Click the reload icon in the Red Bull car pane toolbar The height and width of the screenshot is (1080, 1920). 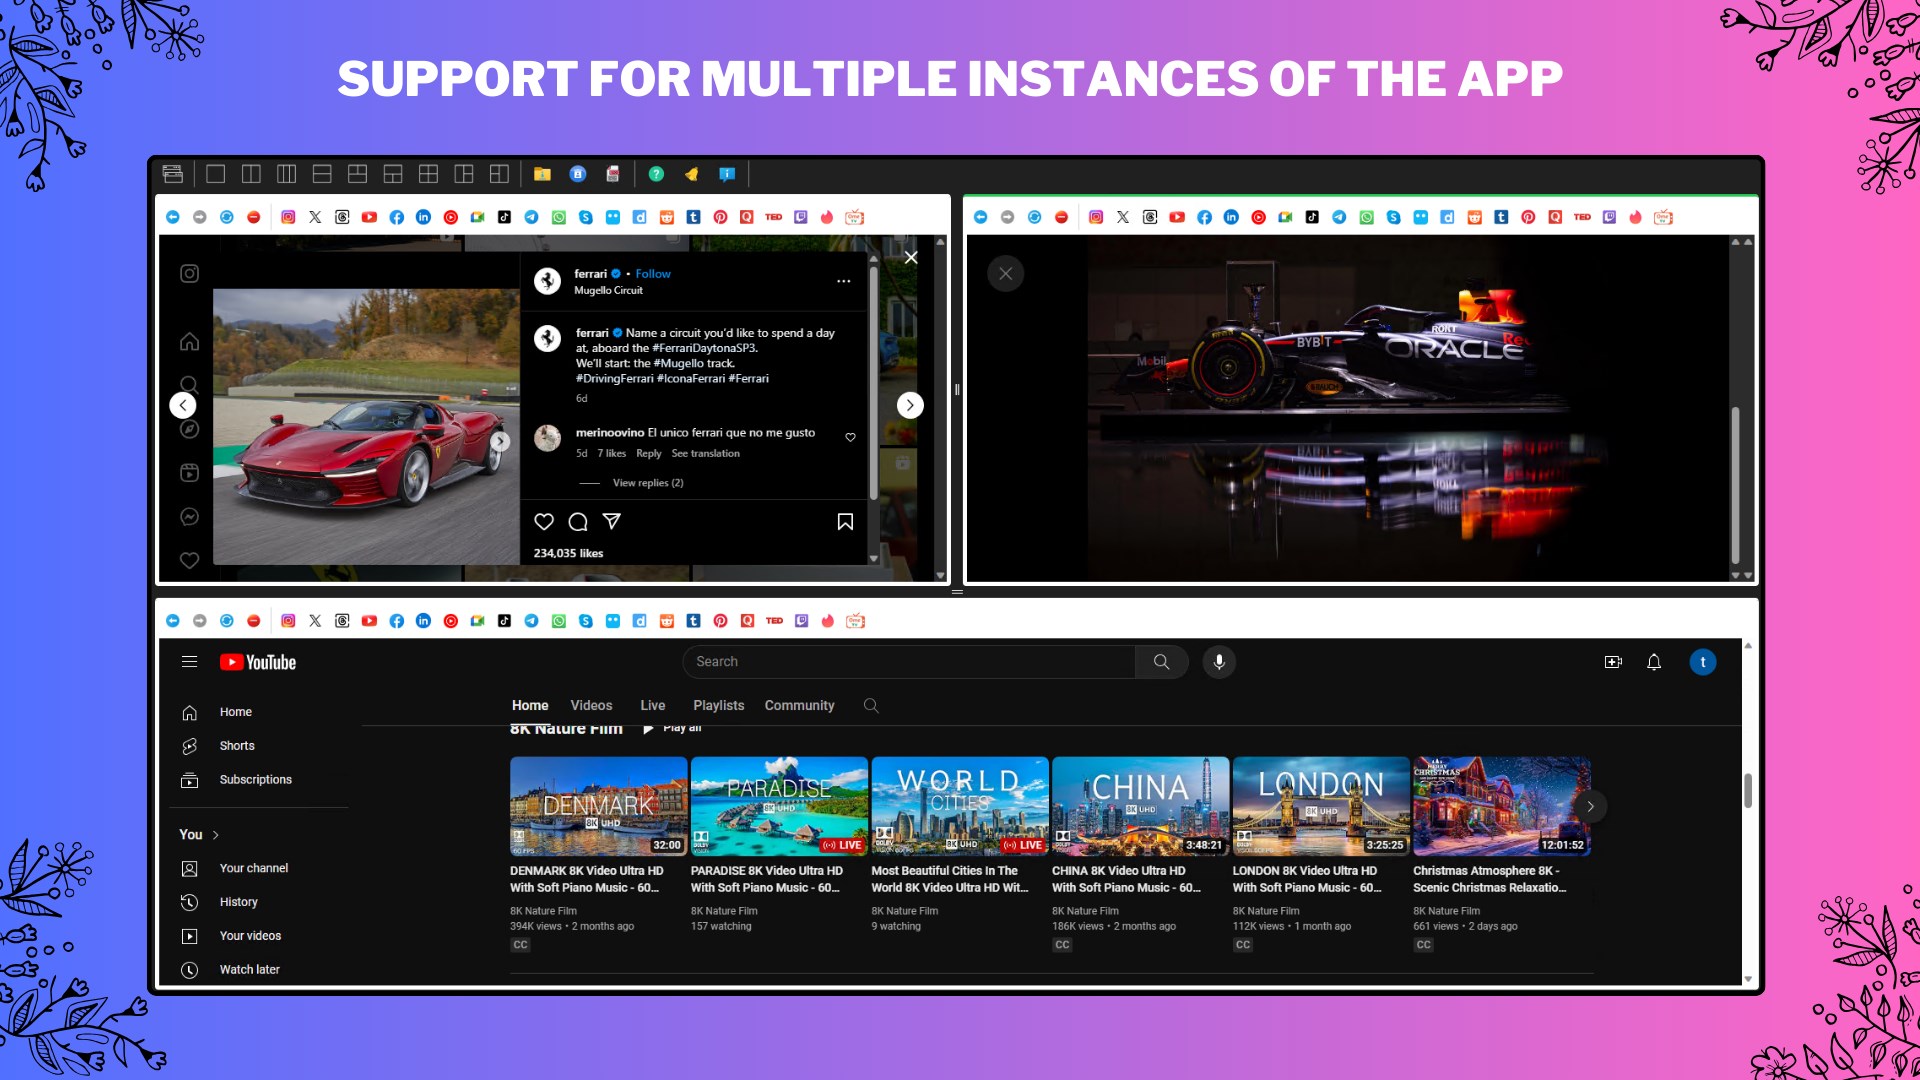(1034, 217)
